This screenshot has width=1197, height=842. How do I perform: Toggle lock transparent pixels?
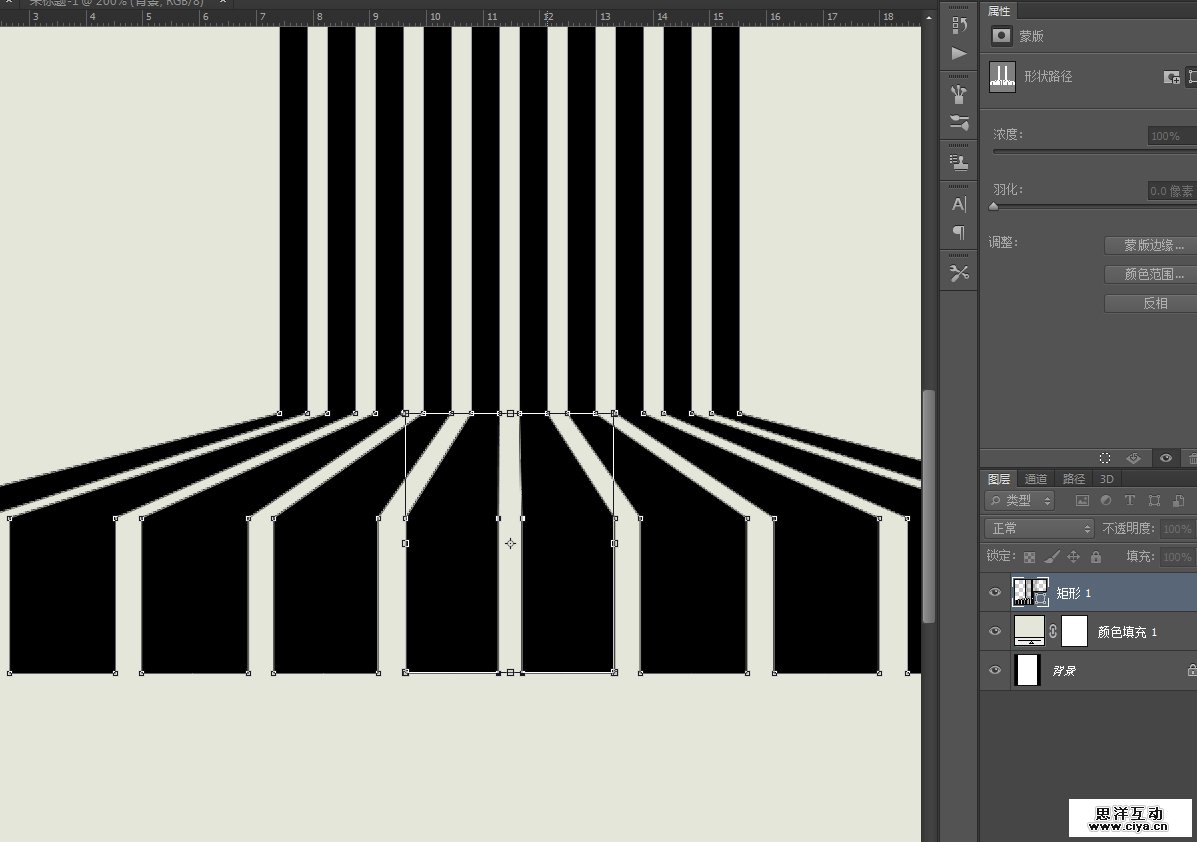pyautogui.click(x=1029, y=557)
